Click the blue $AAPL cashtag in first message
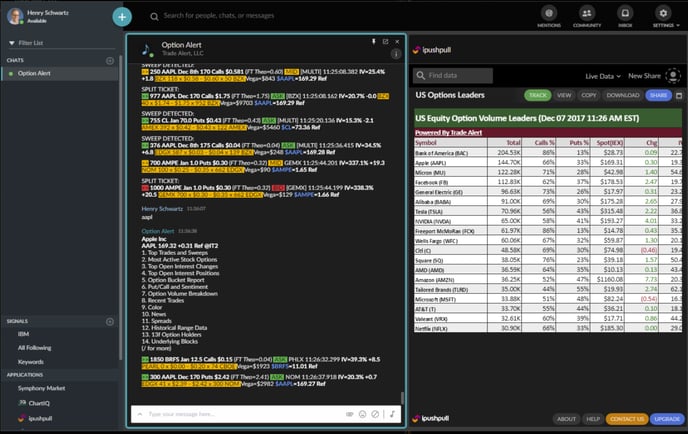Viewport: 688px width, 434px height. pyautogui.click(x=285, y=79)
